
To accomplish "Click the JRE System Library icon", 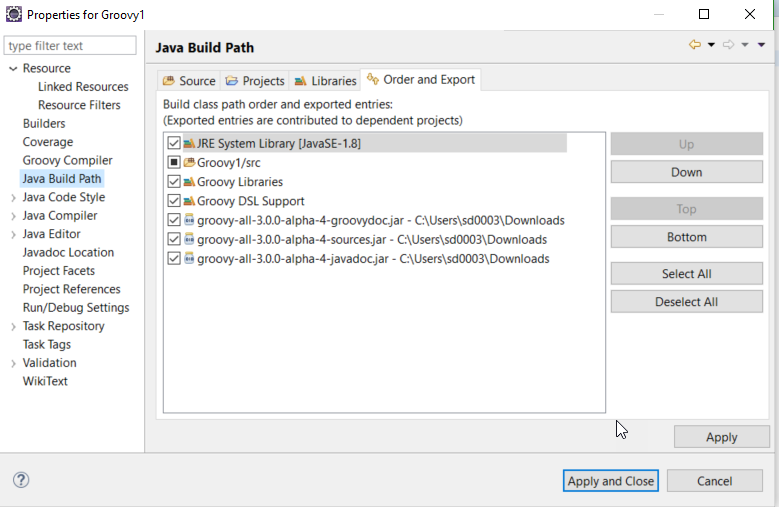I will click(189, 143).
